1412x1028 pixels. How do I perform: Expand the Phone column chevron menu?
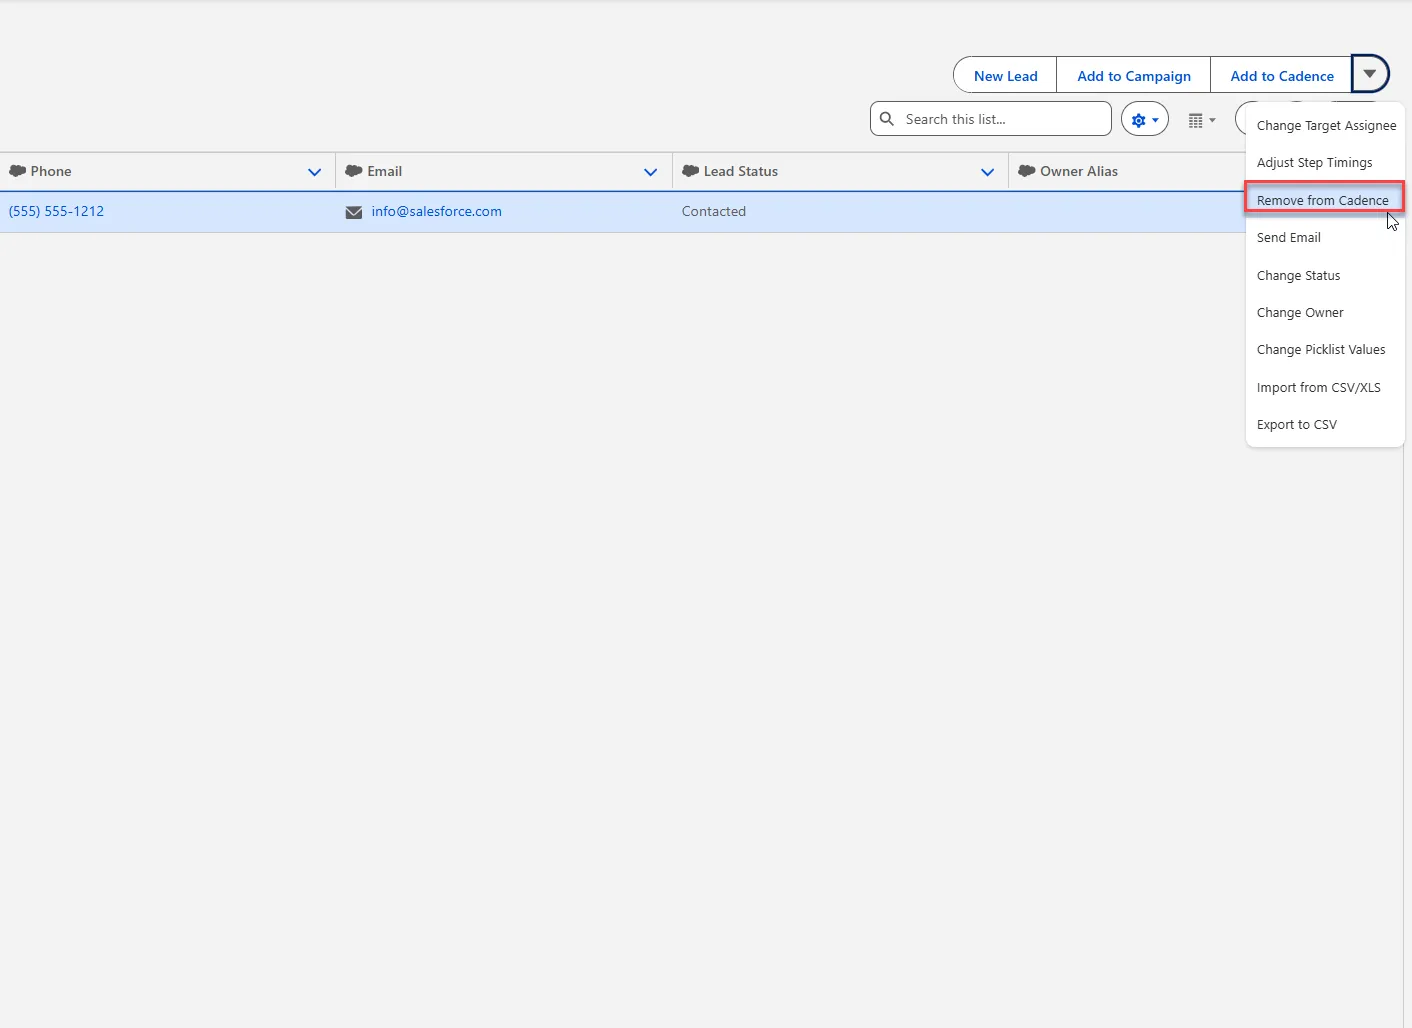click(314, 172)
